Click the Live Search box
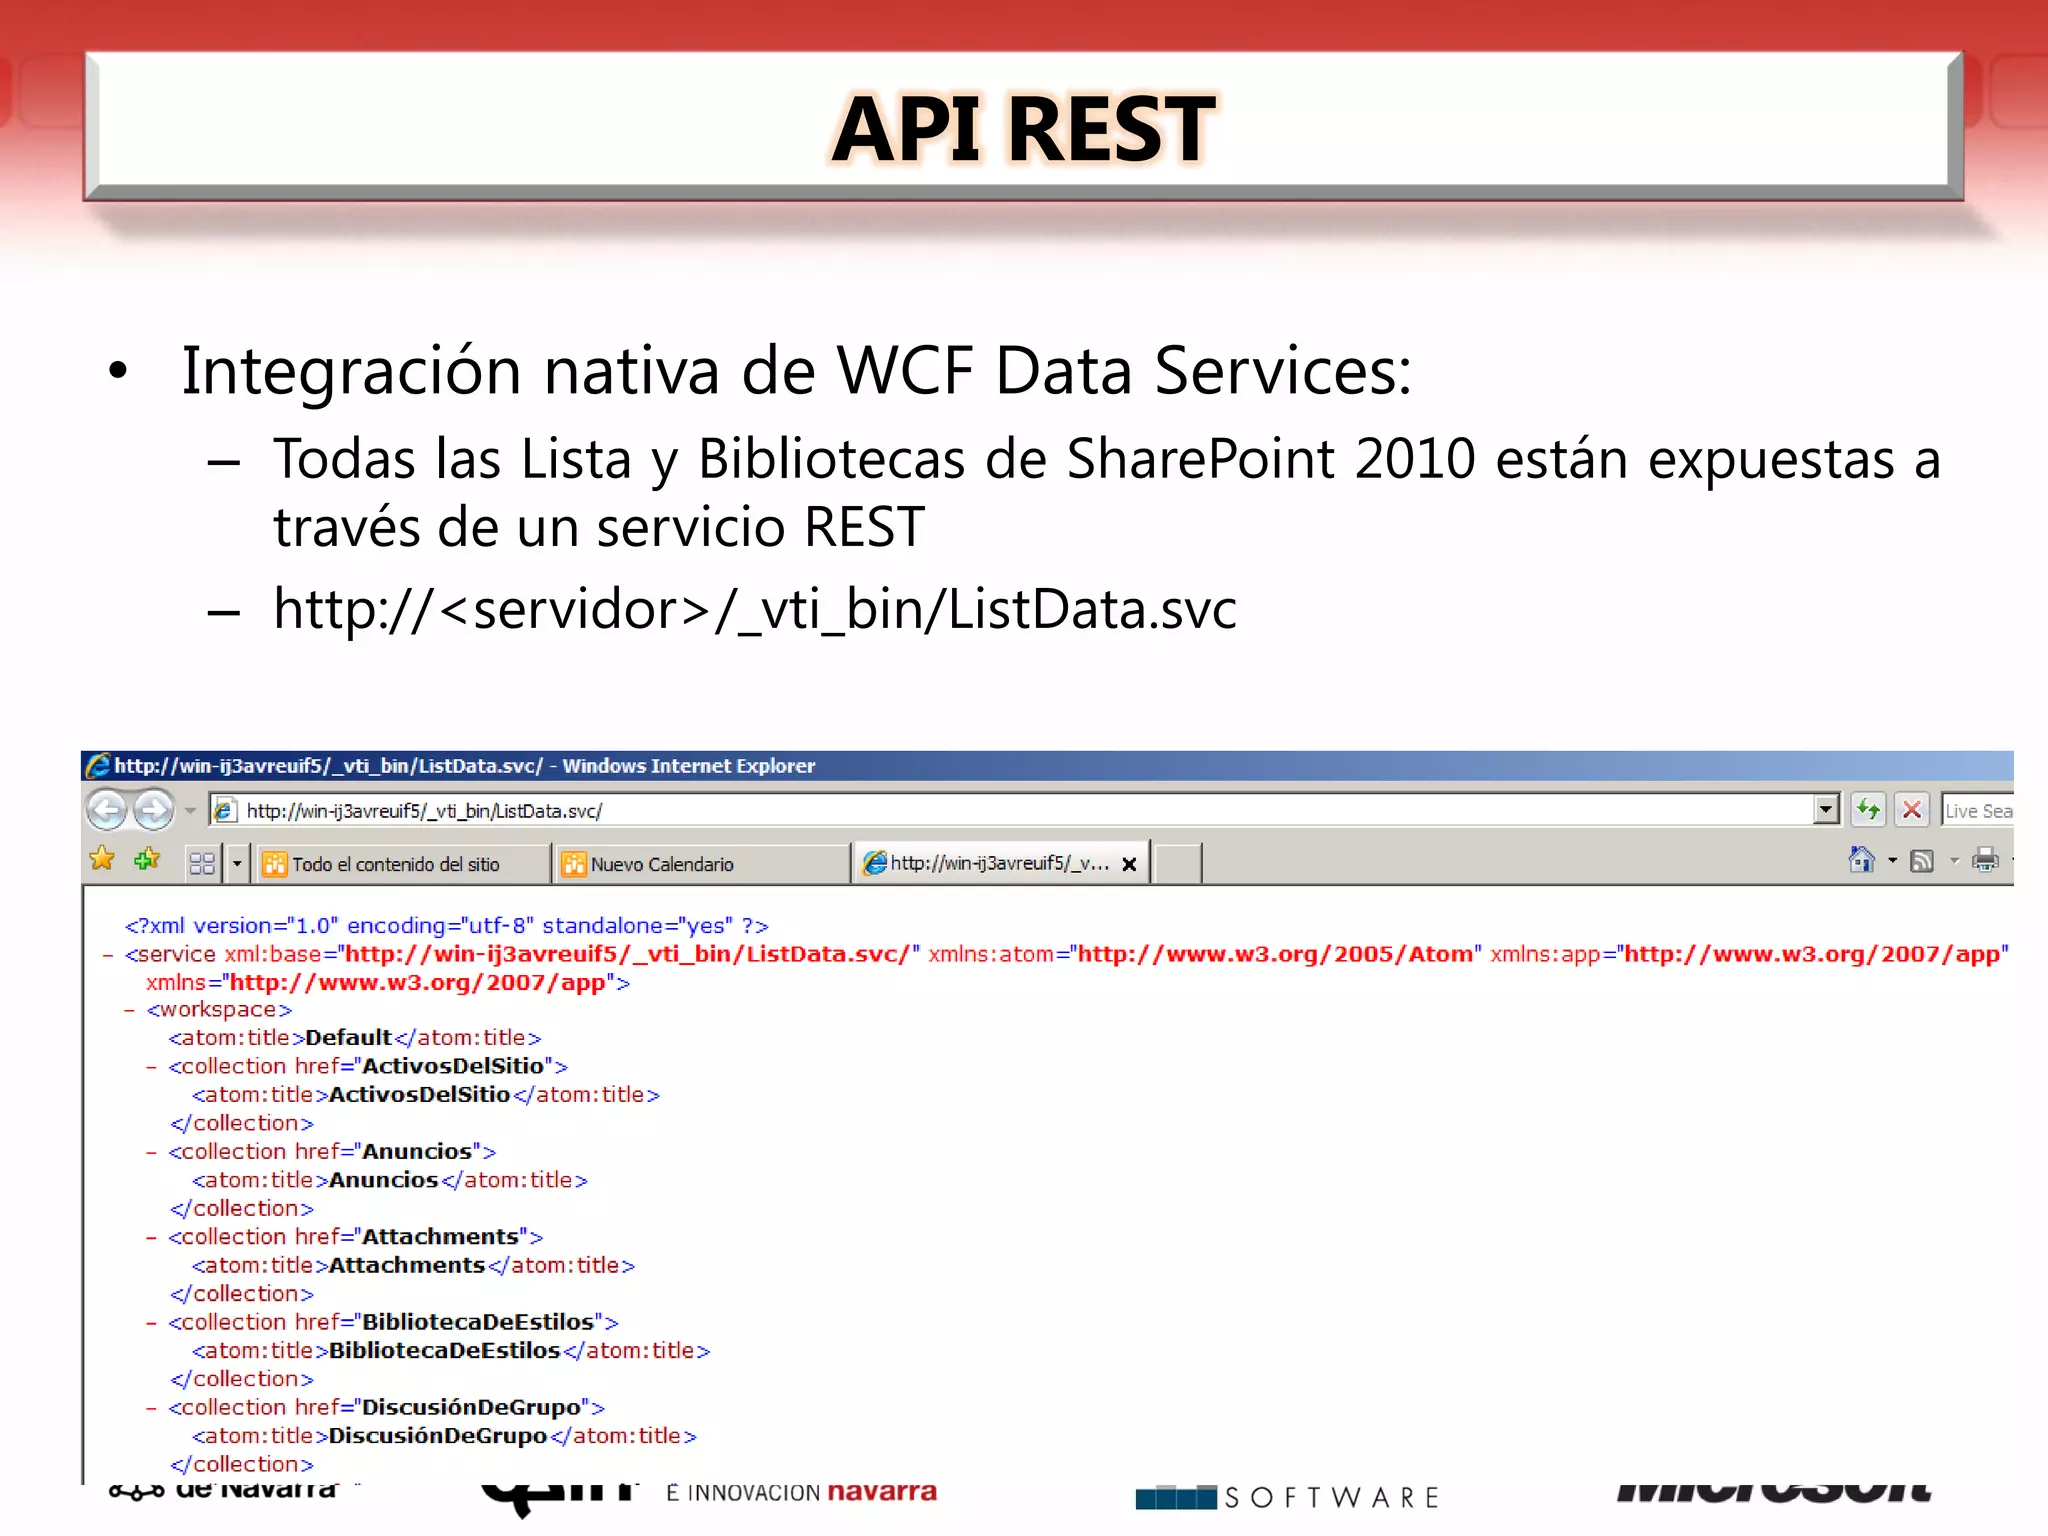 1977,811
